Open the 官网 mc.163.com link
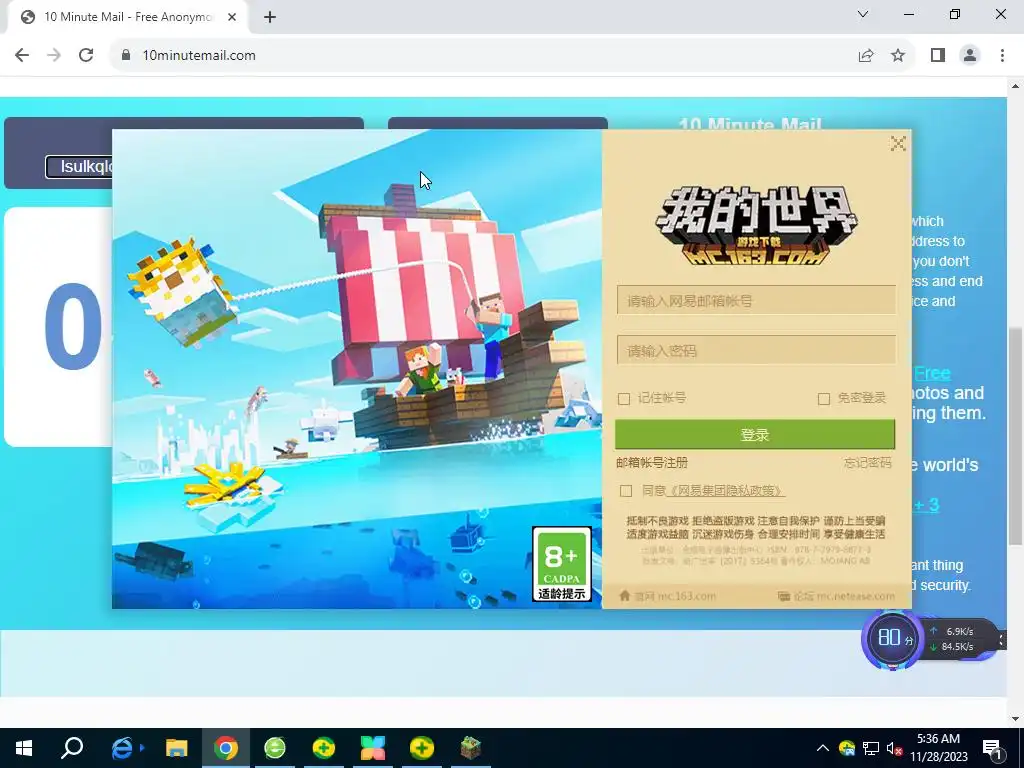1024x768 pixels. pos(667,596)
